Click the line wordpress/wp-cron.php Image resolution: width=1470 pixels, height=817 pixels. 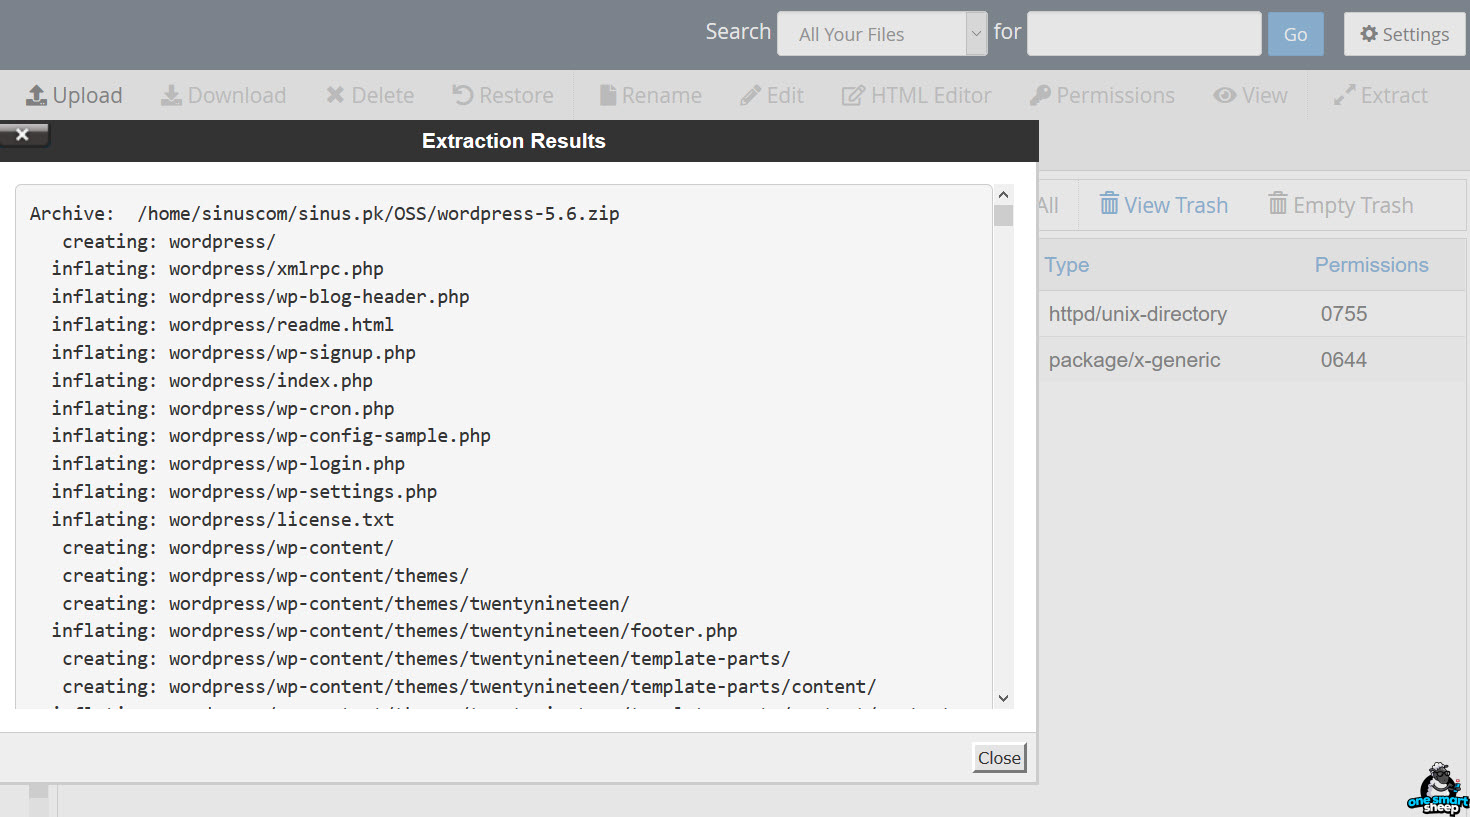(223, 409)
